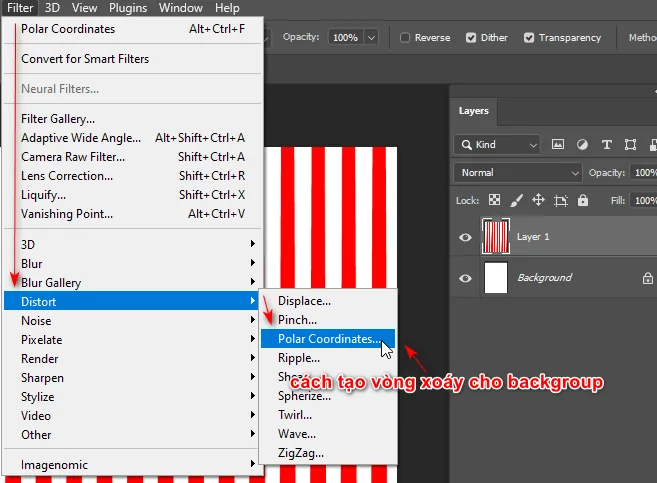
Task: Prevent auto-nesting artboard lock icon
Action: pos(561,201)
